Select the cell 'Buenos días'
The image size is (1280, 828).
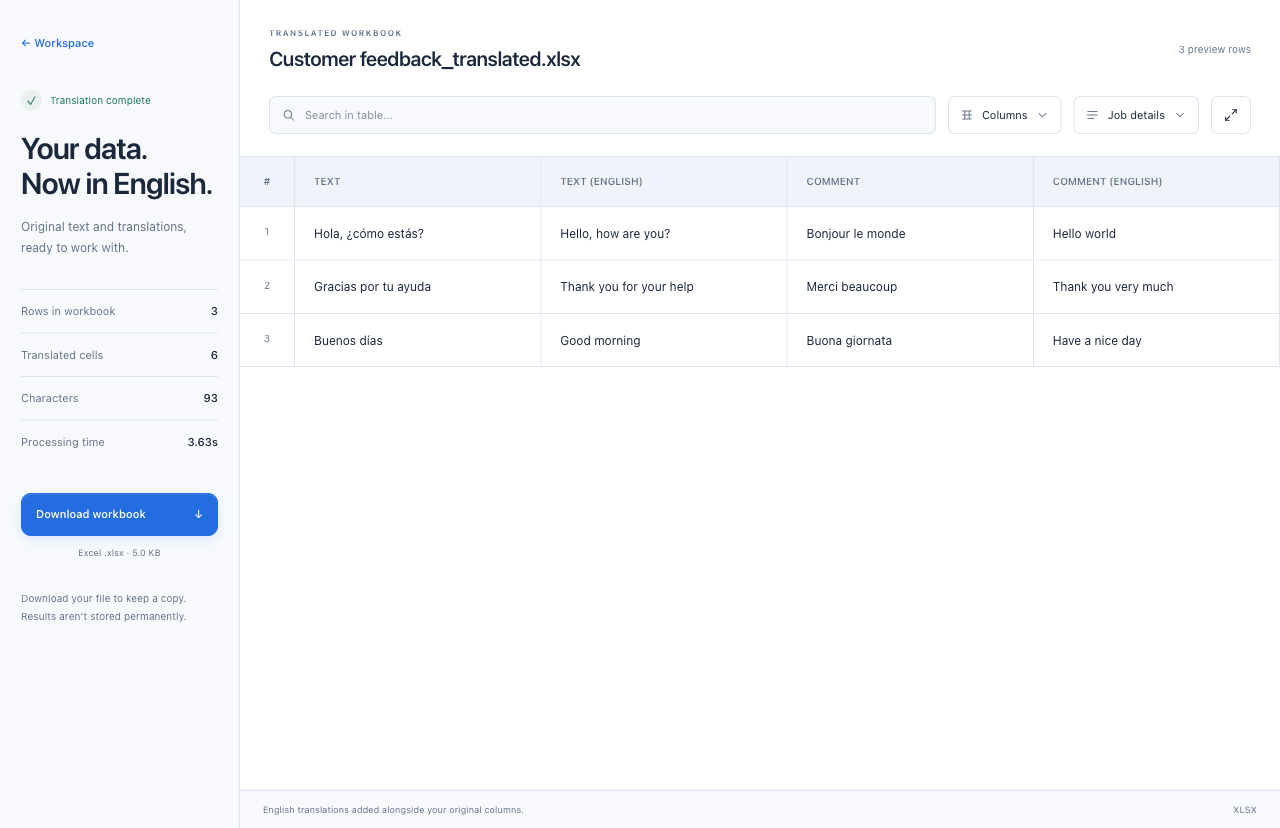417,340
